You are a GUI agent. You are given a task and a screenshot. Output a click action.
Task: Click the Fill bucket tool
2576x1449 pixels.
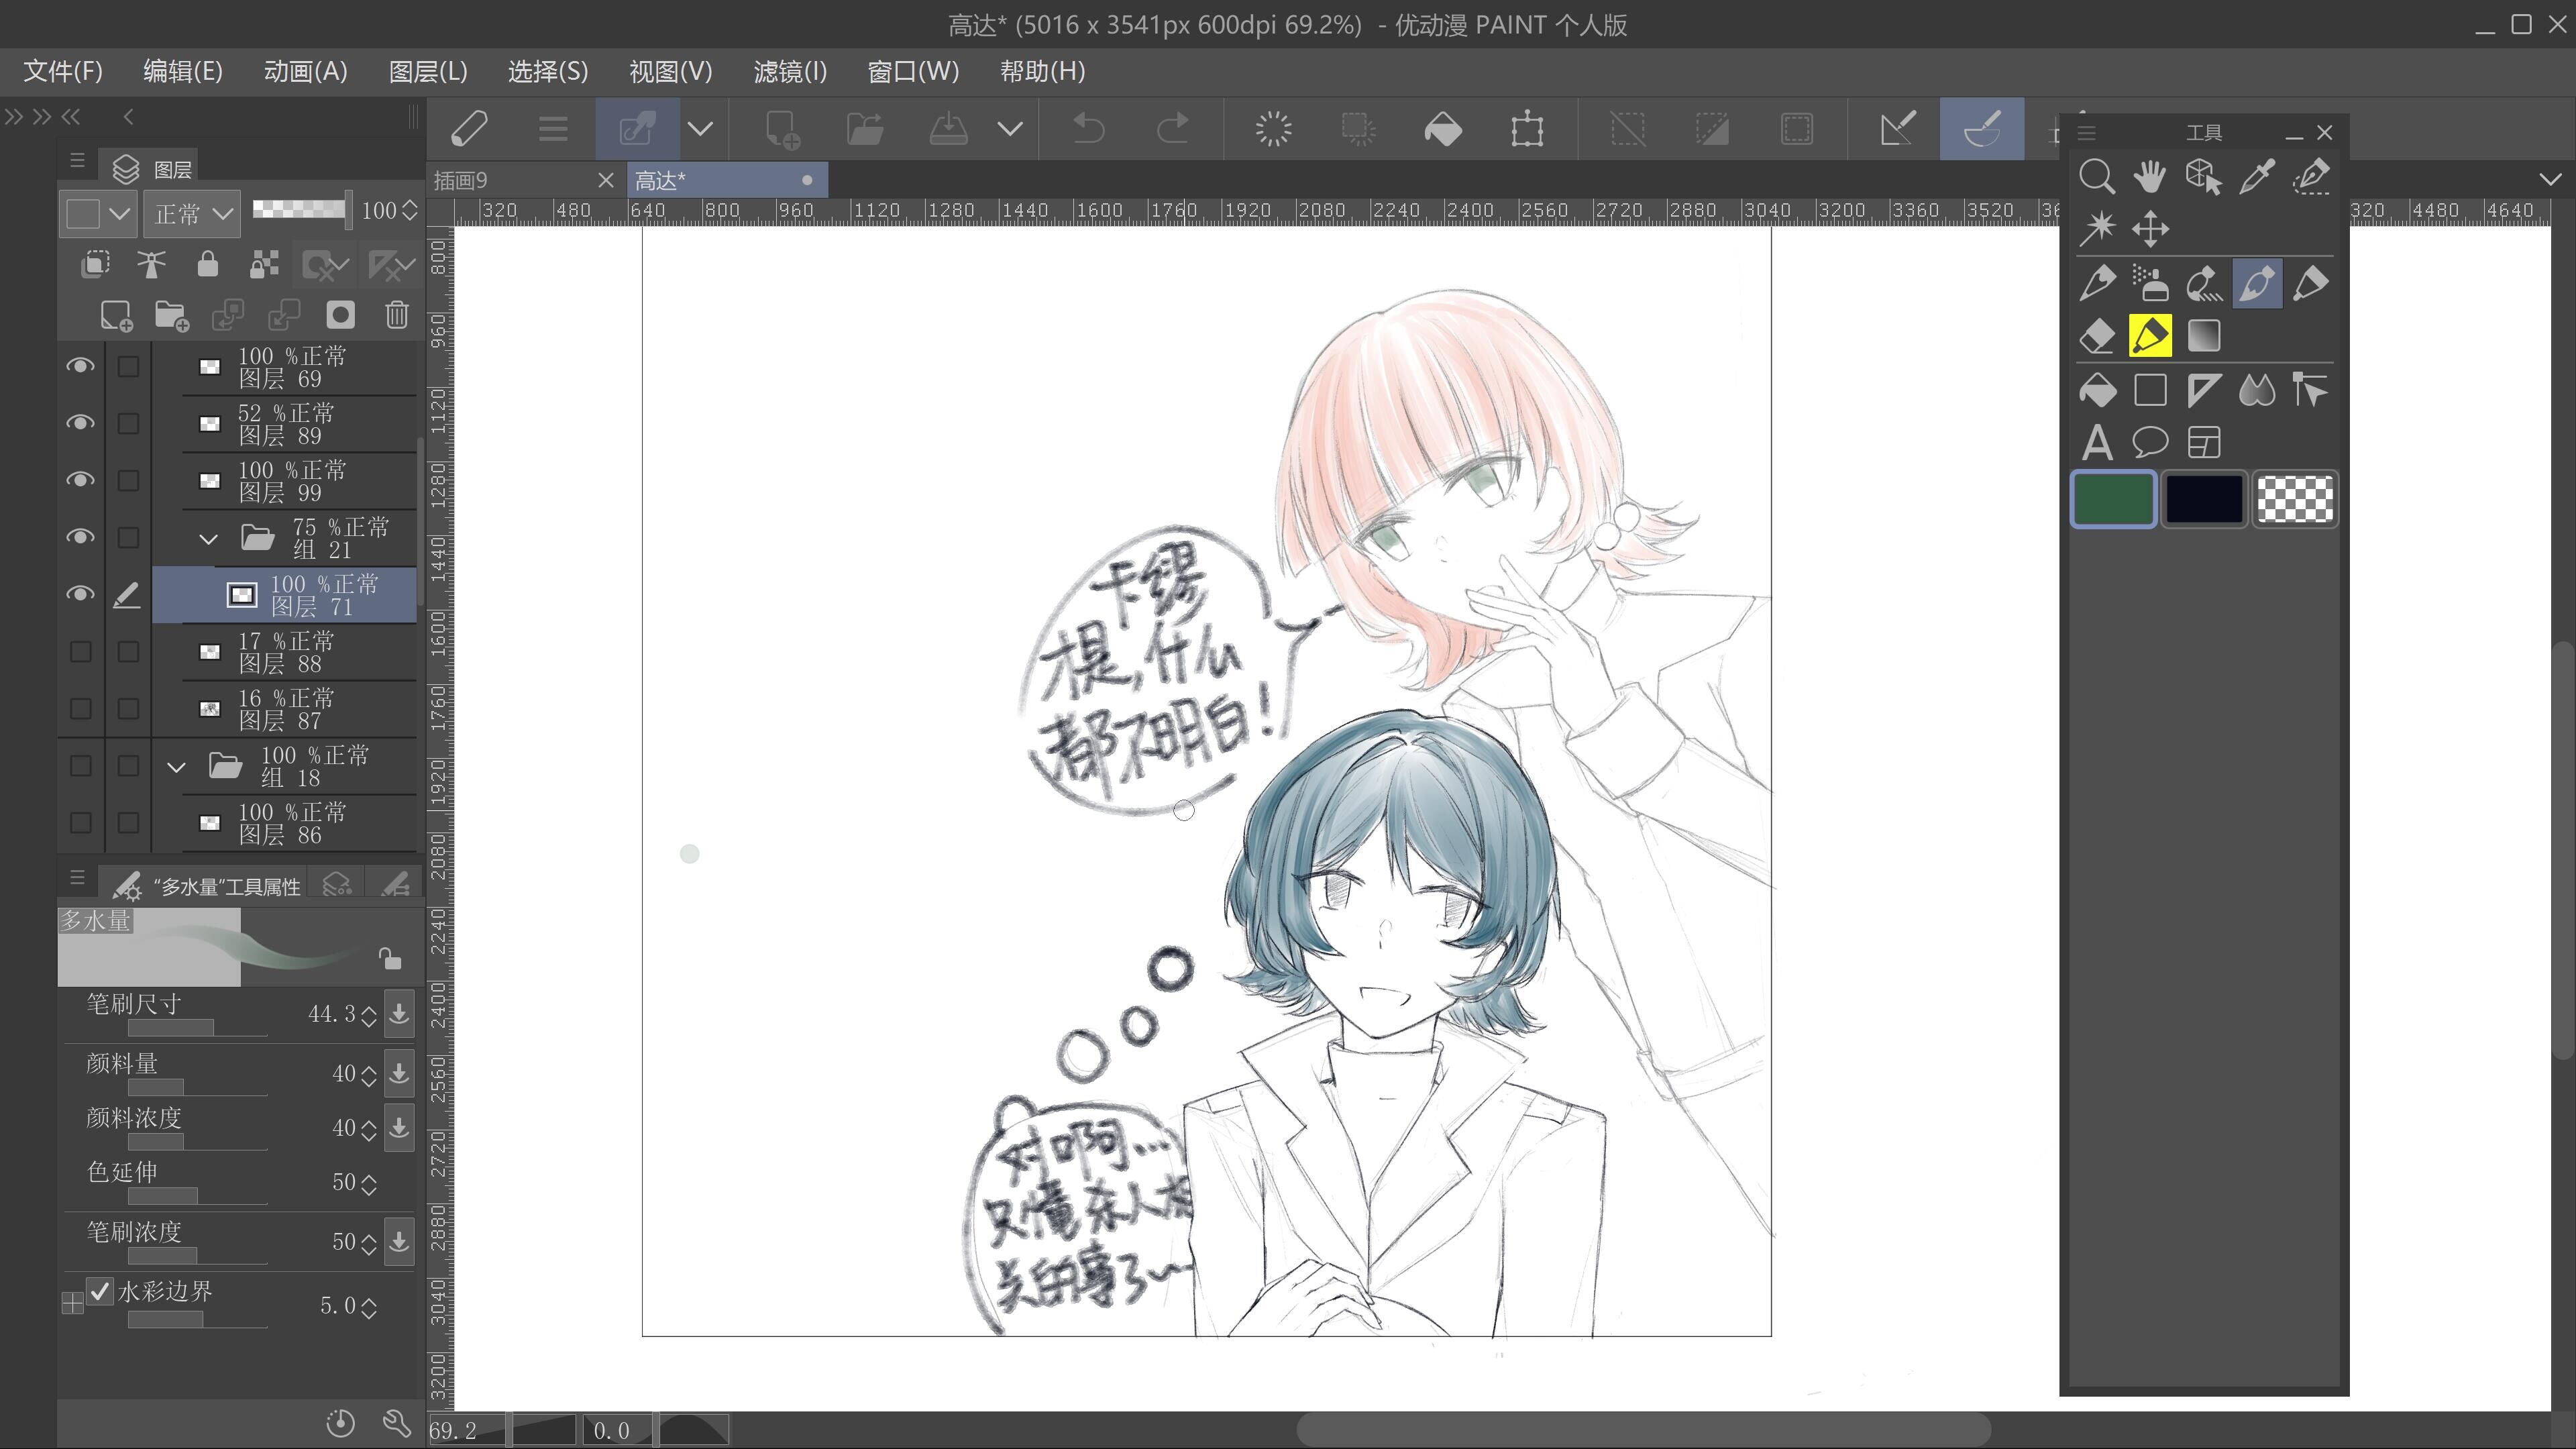click(2096, 390)
